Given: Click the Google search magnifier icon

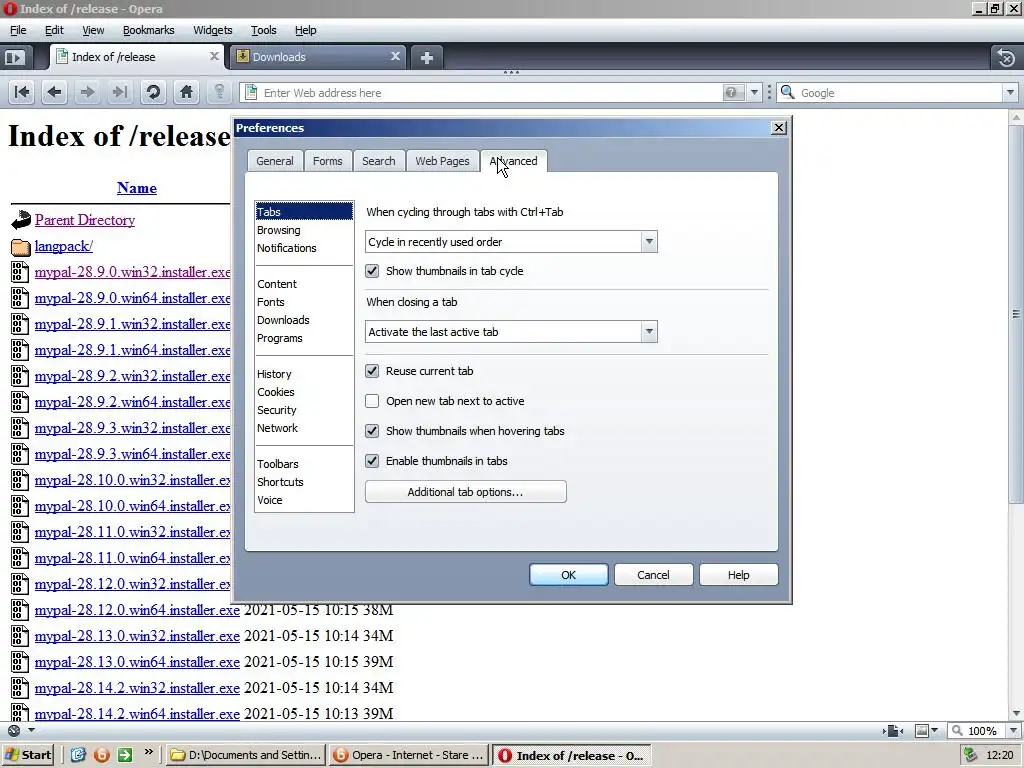Looking at the screenshot, I should (788, 92).
